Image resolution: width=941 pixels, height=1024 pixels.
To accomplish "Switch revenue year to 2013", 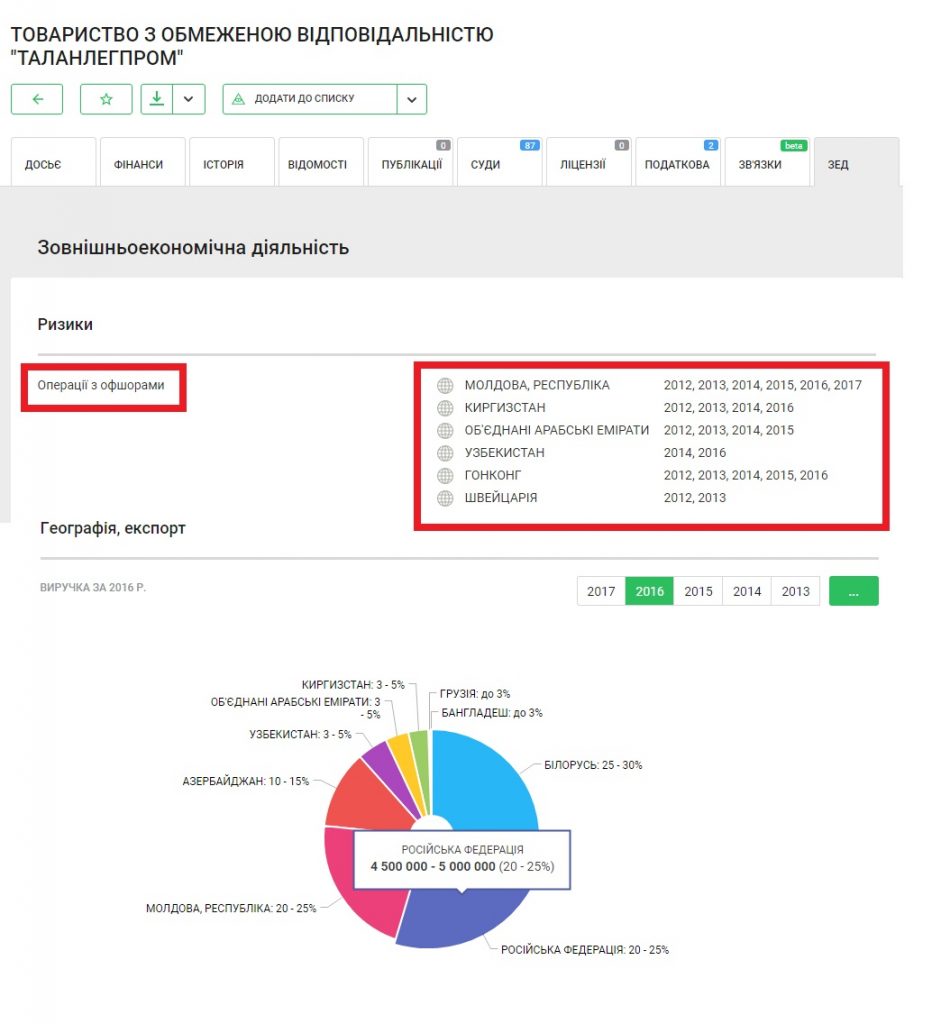I will pyautogui.click(x=796, y=591).
